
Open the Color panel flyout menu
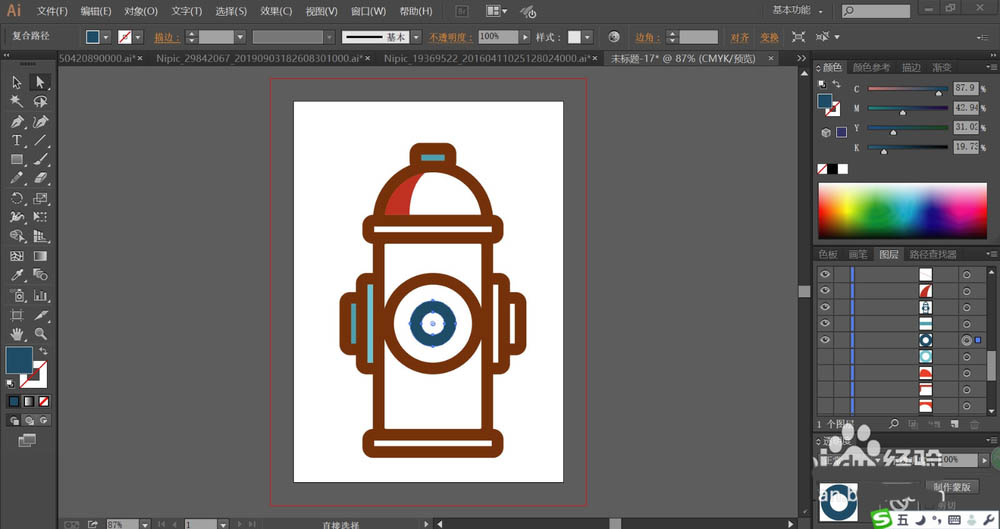tap(992, 67)
